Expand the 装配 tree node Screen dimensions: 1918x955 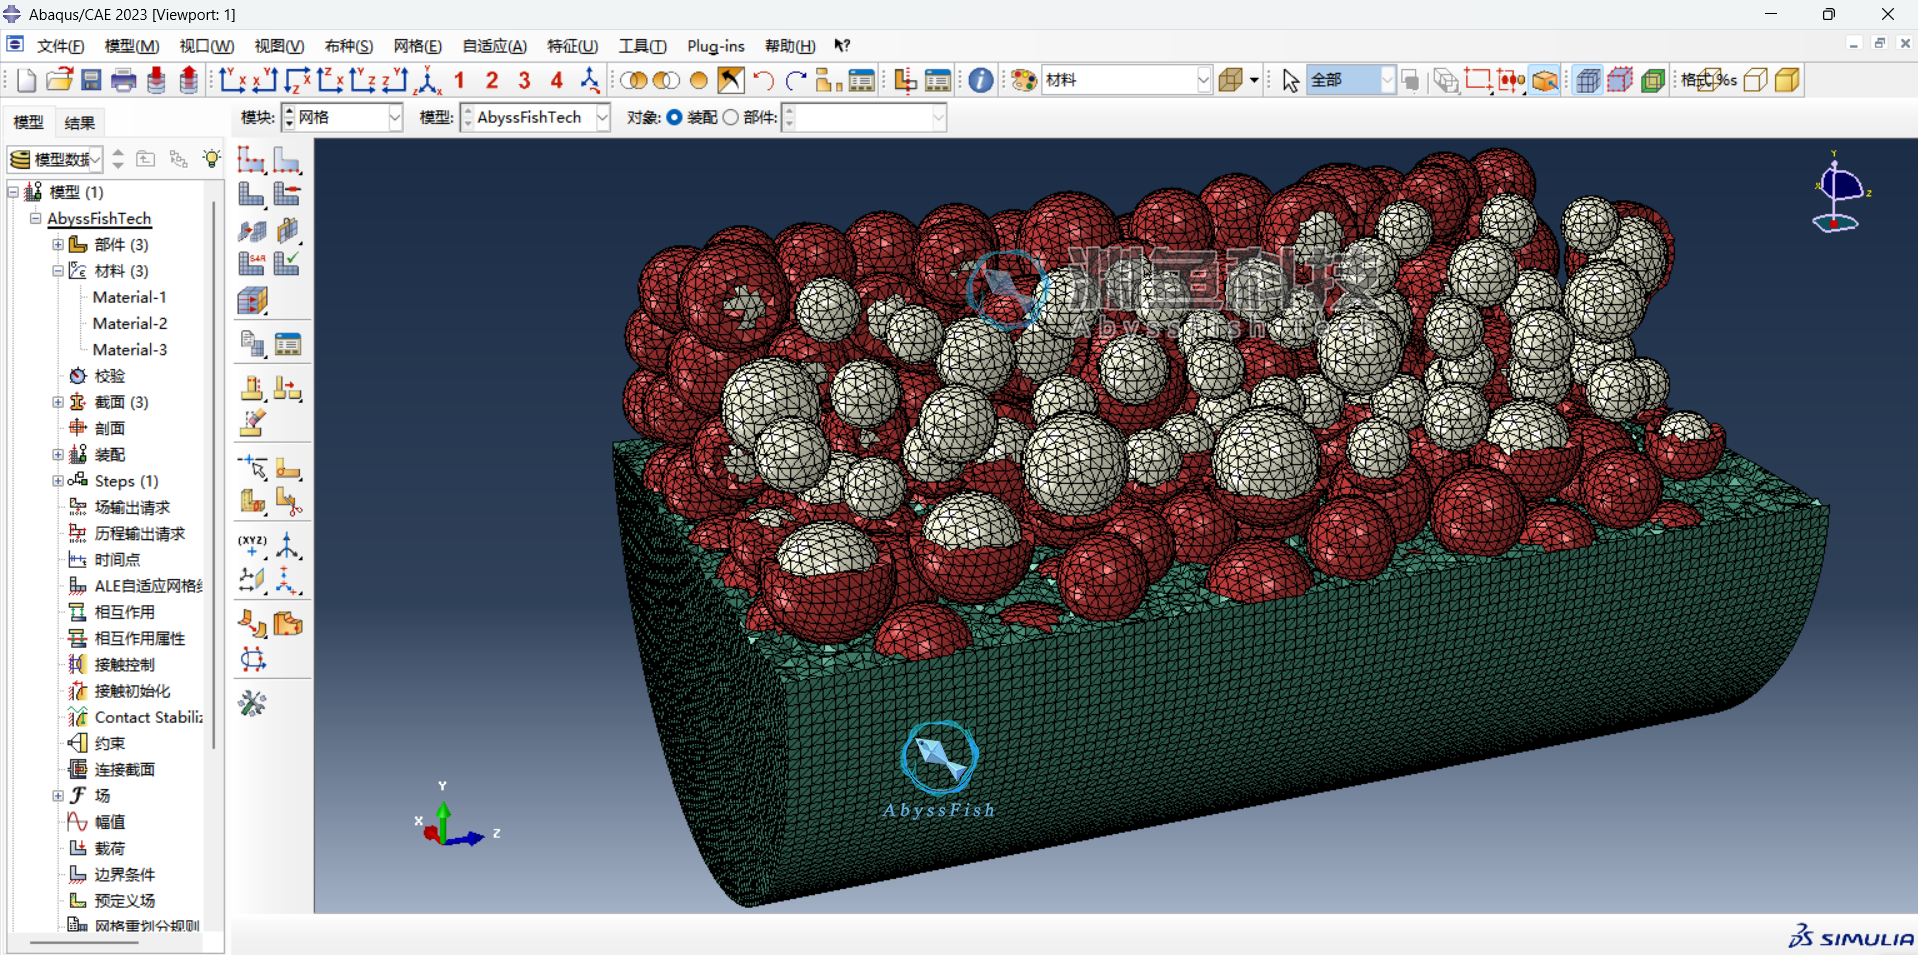click(58, 455)
